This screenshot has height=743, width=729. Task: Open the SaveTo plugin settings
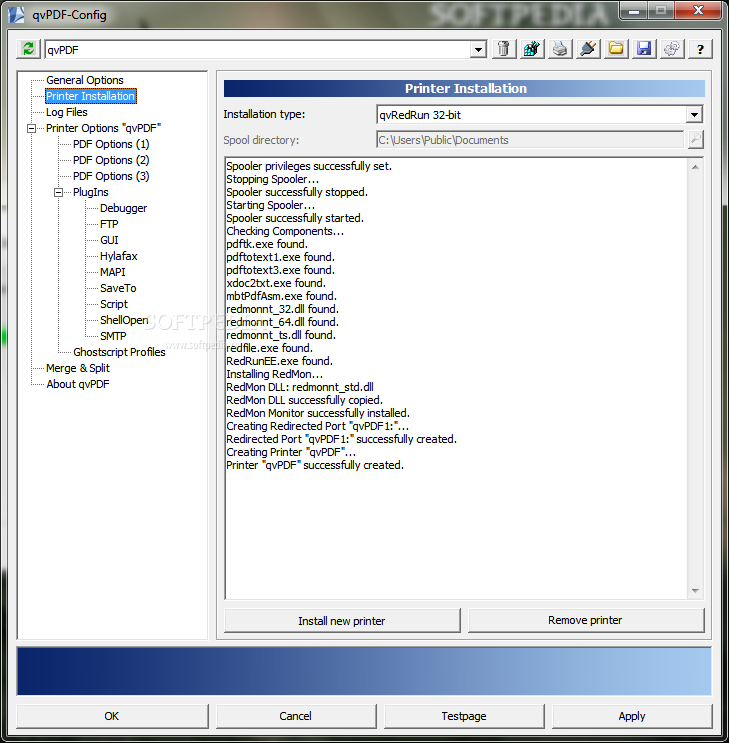click(118, 288)
